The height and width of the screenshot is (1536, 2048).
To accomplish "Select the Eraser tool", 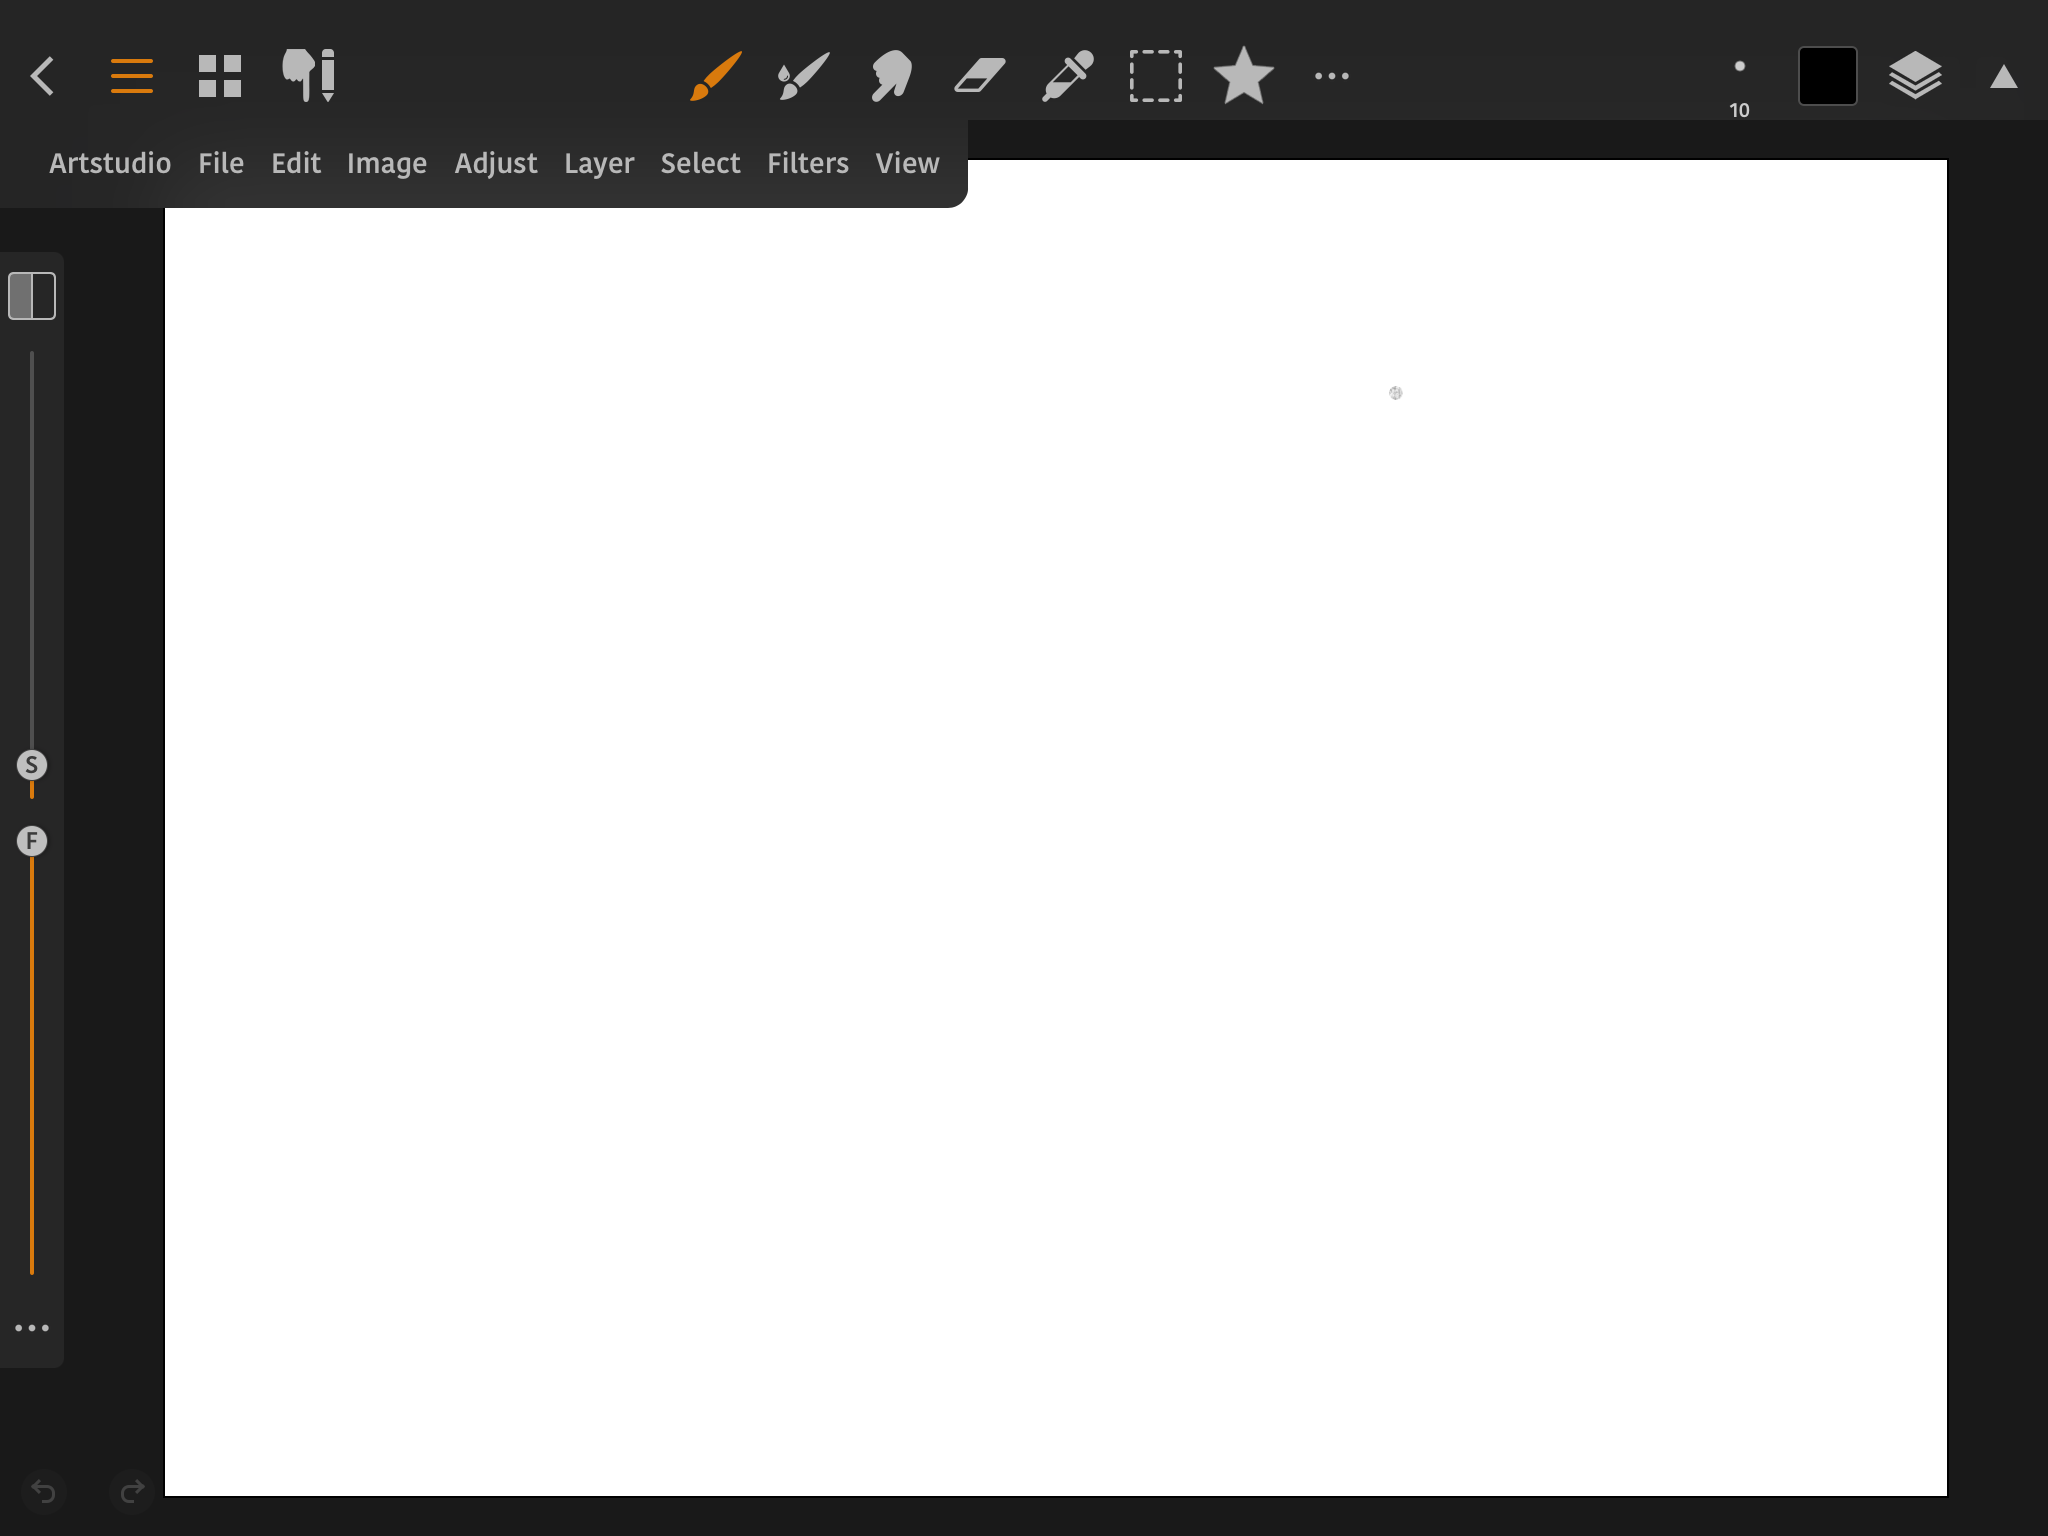I will tap(979, 76).
